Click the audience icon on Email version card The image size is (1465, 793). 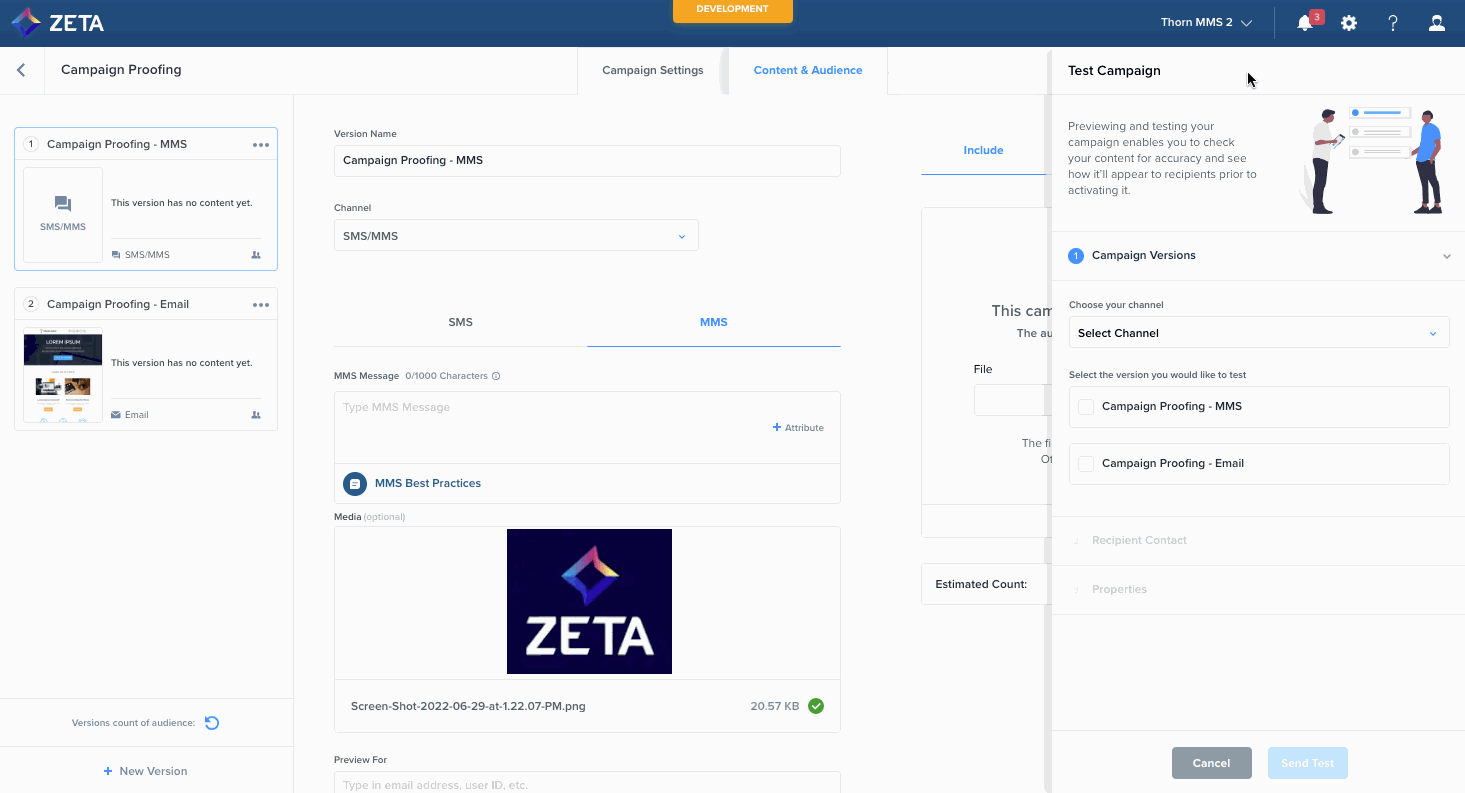click(x=256, y=415)
